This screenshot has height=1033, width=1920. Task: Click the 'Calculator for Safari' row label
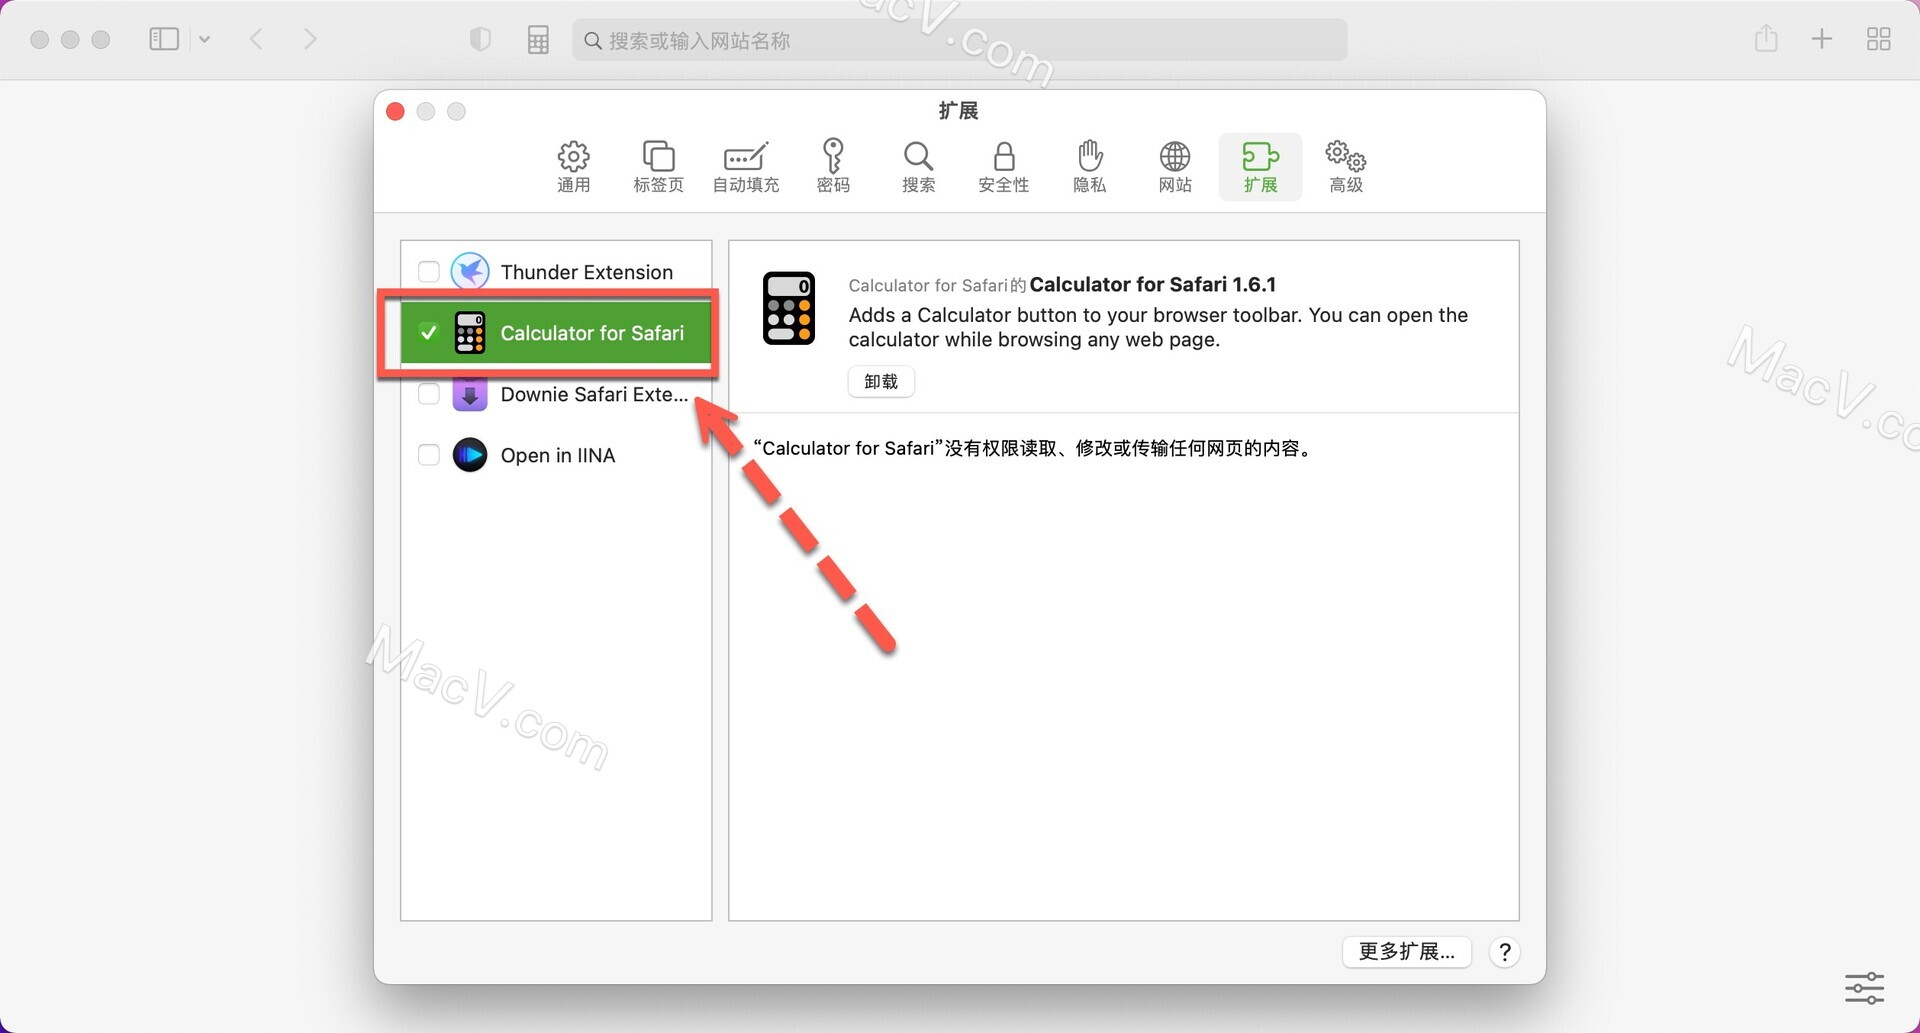[x=592, y=333]
